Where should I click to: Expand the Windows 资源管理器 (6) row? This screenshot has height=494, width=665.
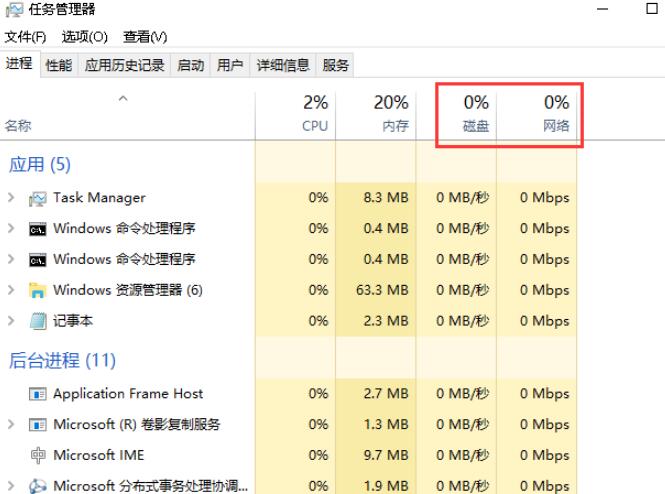click(x=11, y=290)
